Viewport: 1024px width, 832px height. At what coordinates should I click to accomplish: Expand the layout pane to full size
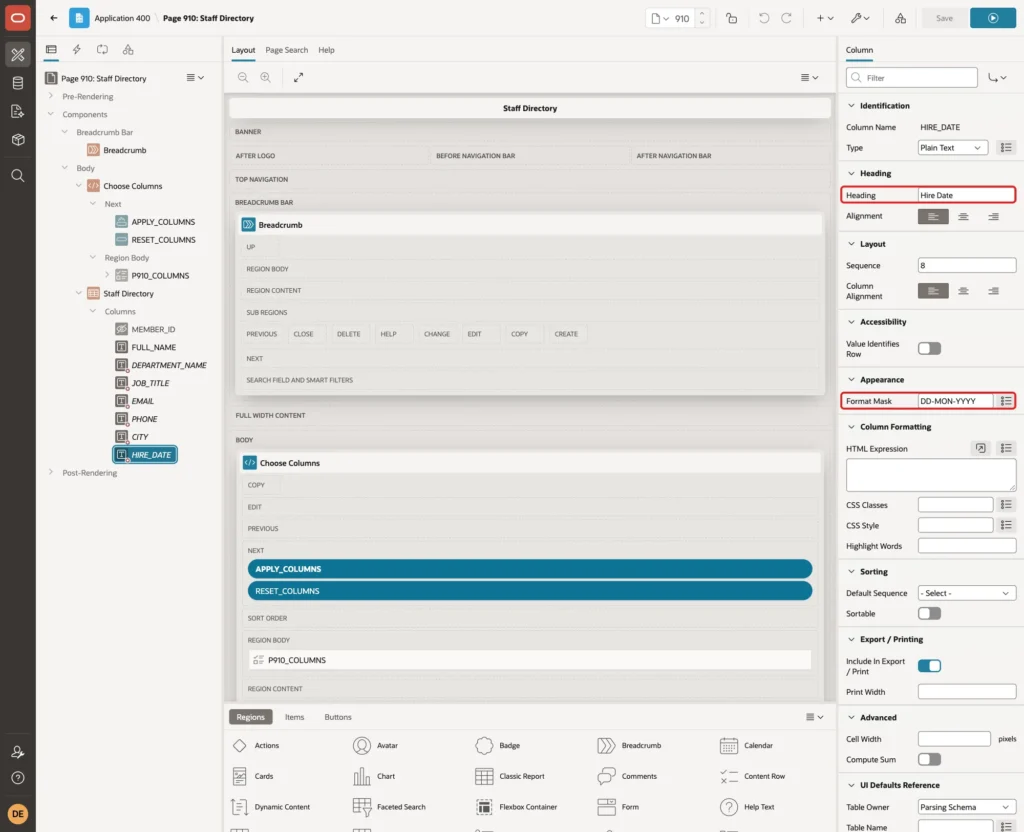298,77
